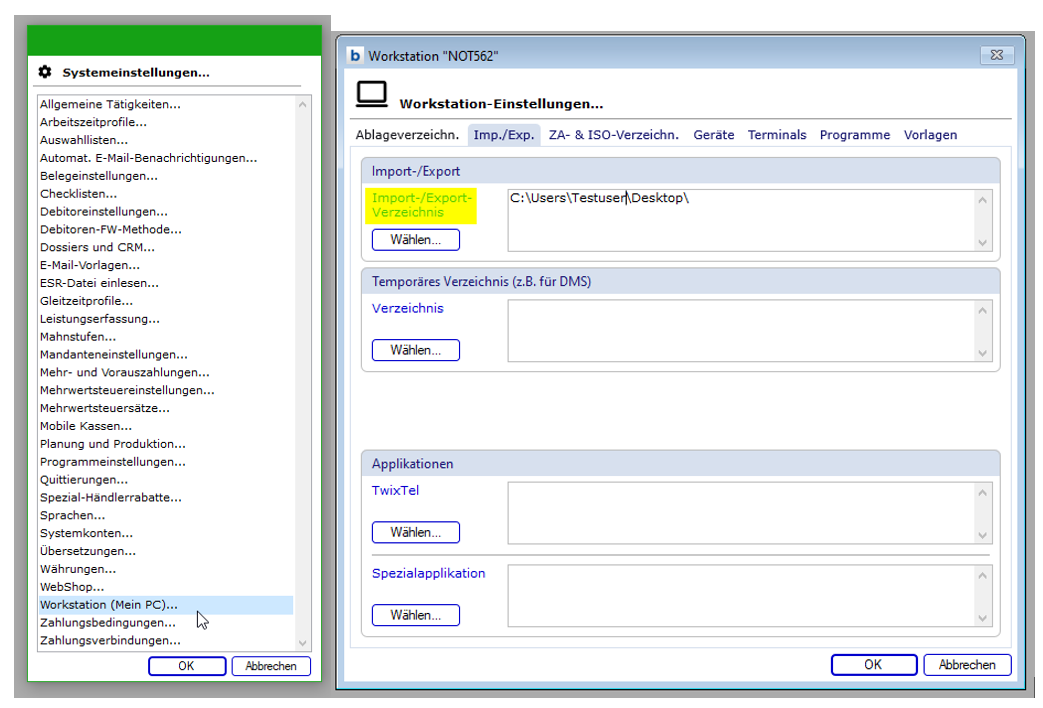Go to the Geräte tab

[713, 135]
